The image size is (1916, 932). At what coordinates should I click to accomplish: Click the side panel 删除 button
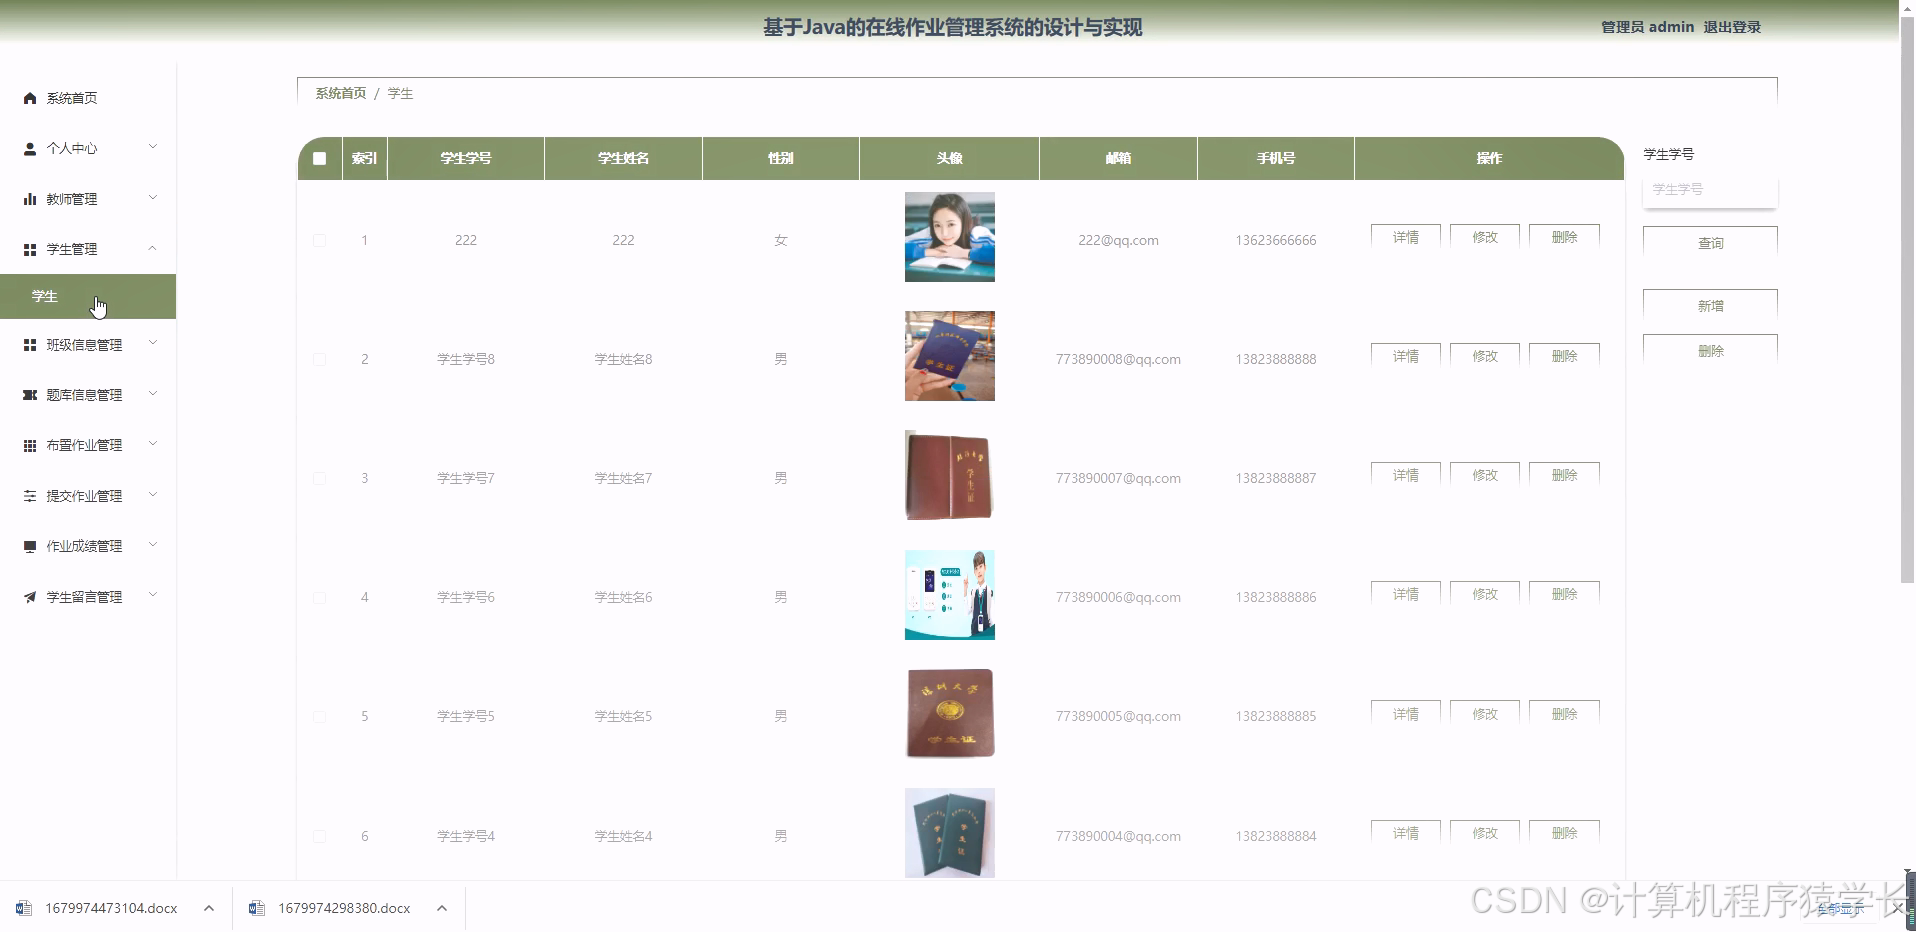(1710, 349)
